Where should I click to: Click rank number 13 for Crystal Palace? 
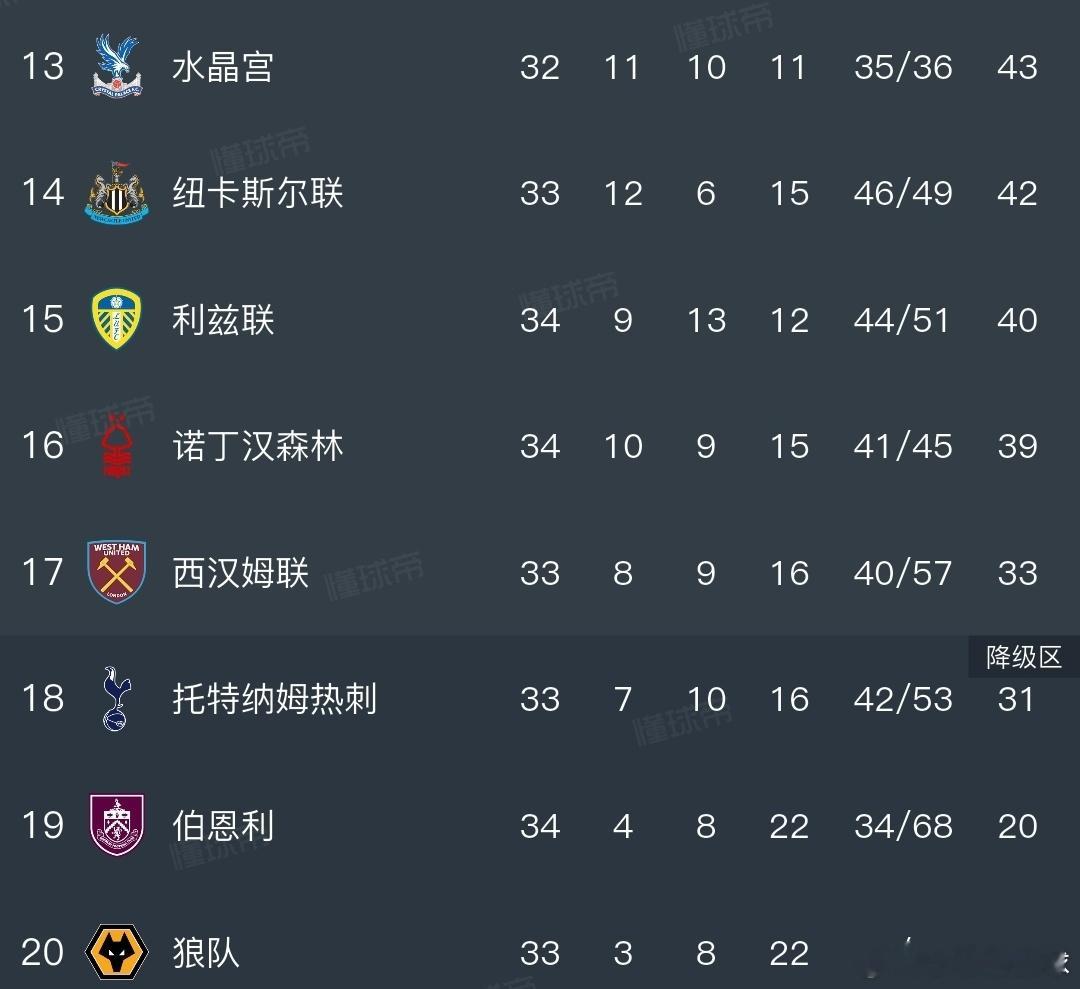(x=42, y=67)
